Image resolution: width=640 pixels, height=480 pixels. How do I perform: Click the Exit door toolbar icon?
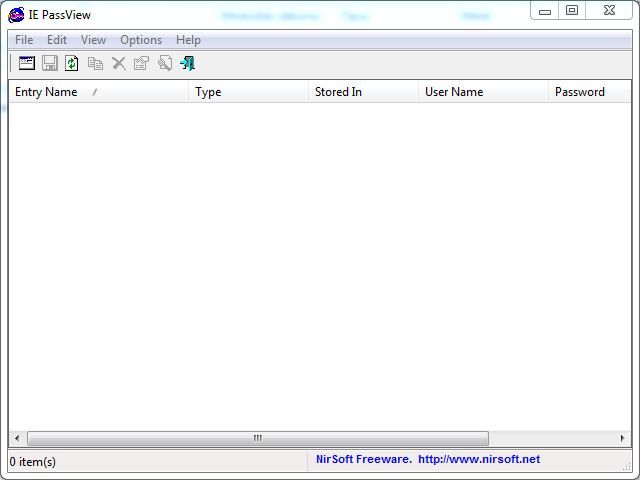click(x=188, y=63)
